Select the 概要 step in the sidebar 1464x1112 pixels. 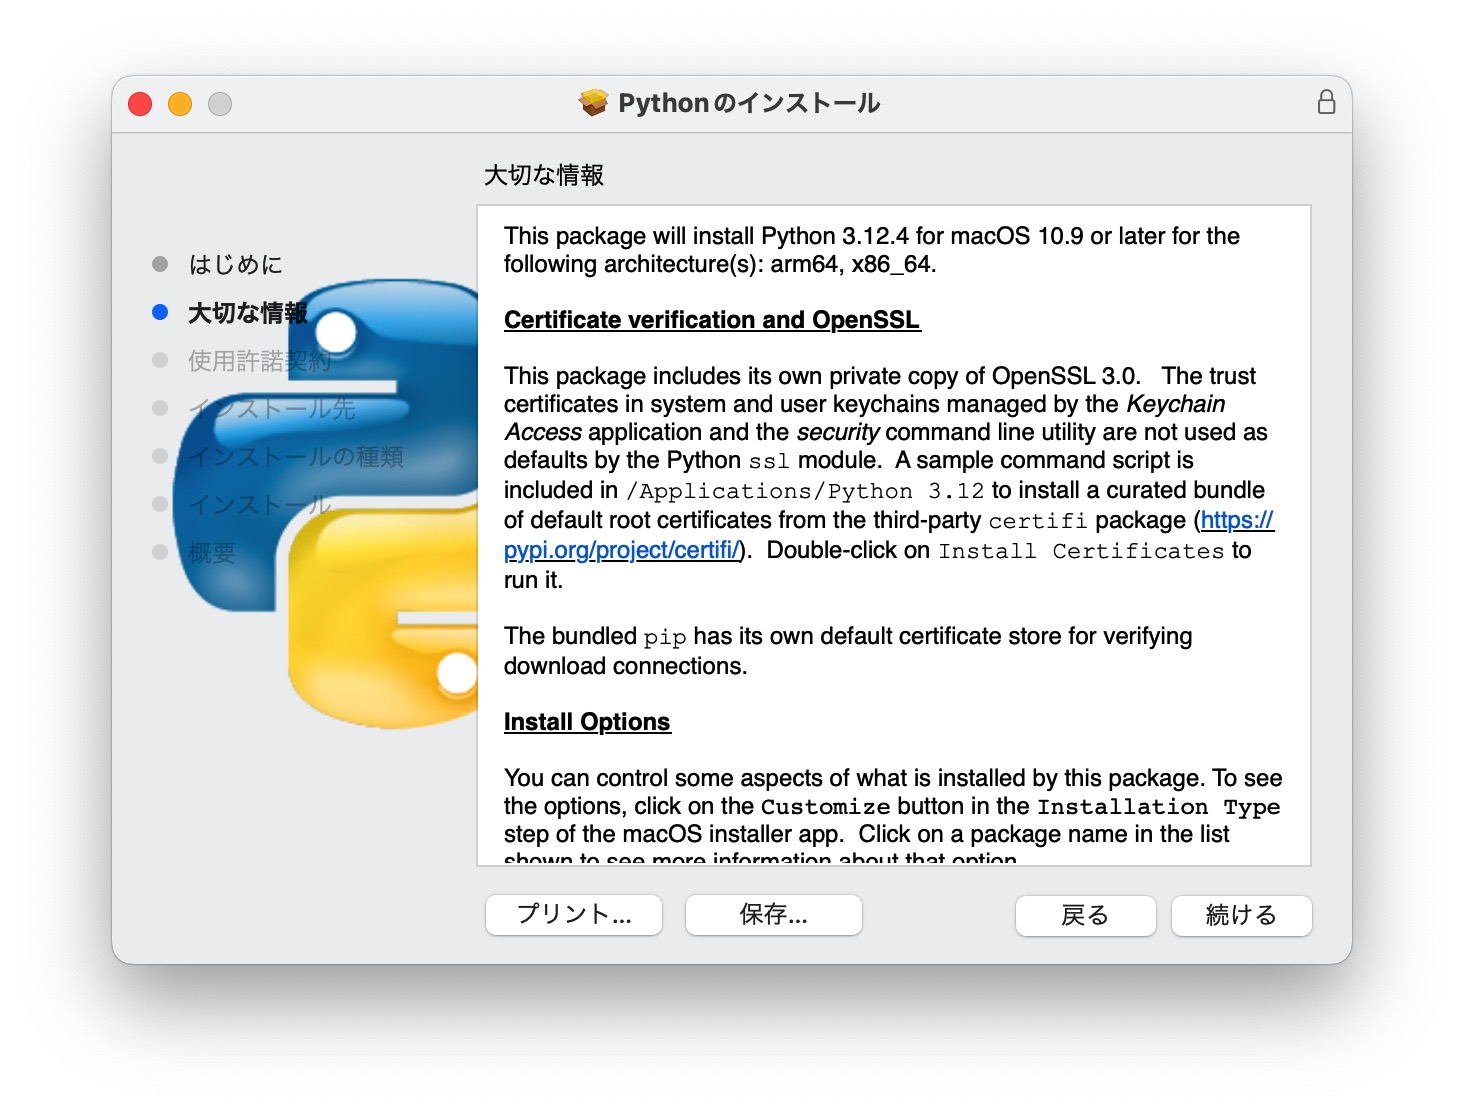pos(212,553)
